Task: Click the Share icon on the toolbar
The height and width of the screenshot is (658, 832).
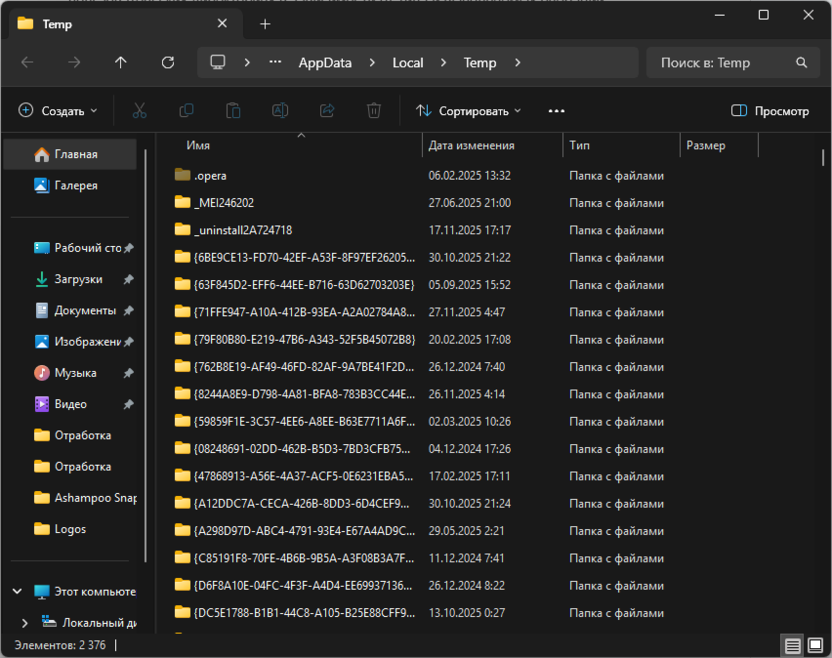Action: click(x=327, y=111)
